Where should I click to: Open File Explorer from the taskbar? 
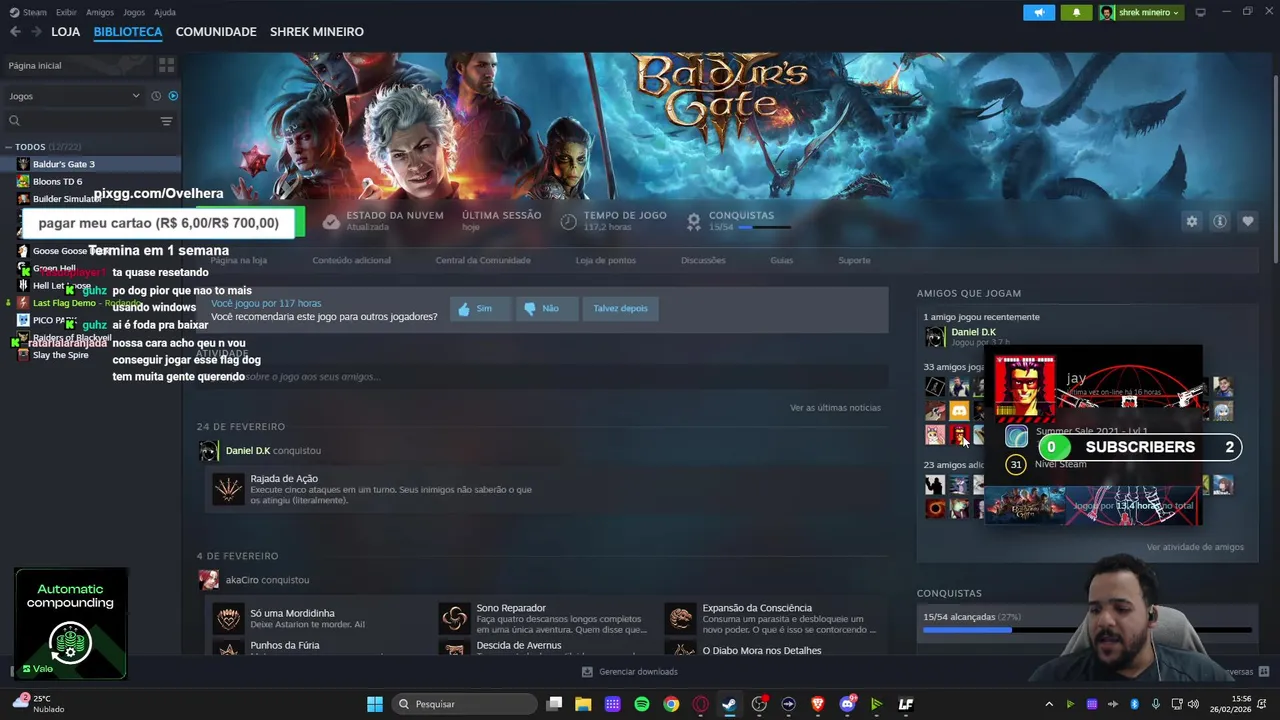(583, 704)
